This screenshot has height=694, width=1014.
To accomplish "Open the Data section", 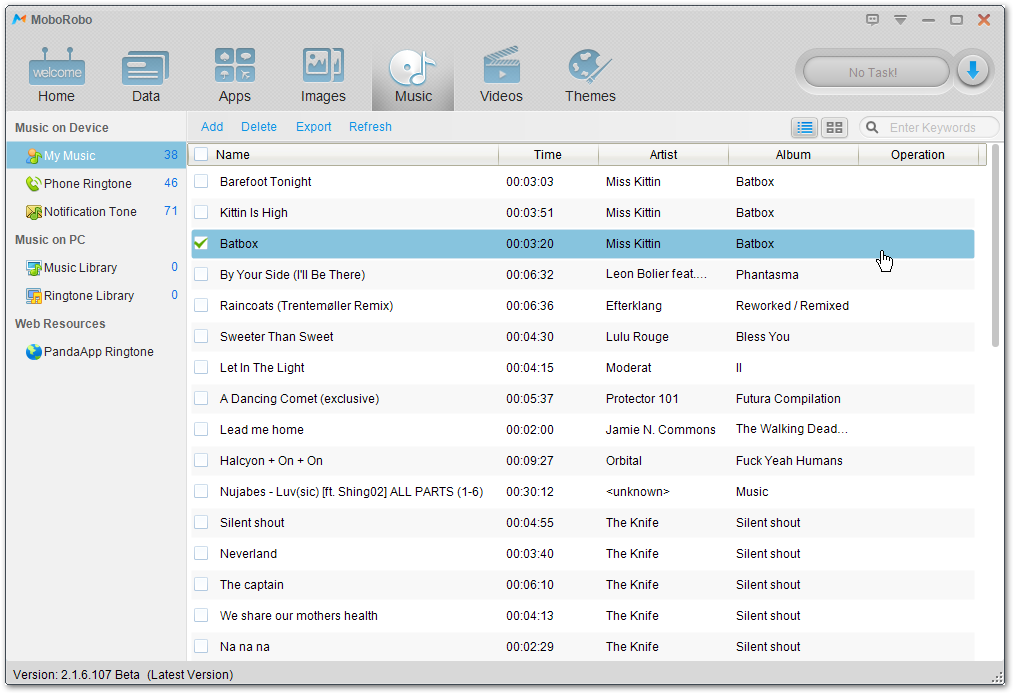I will 146,76.
